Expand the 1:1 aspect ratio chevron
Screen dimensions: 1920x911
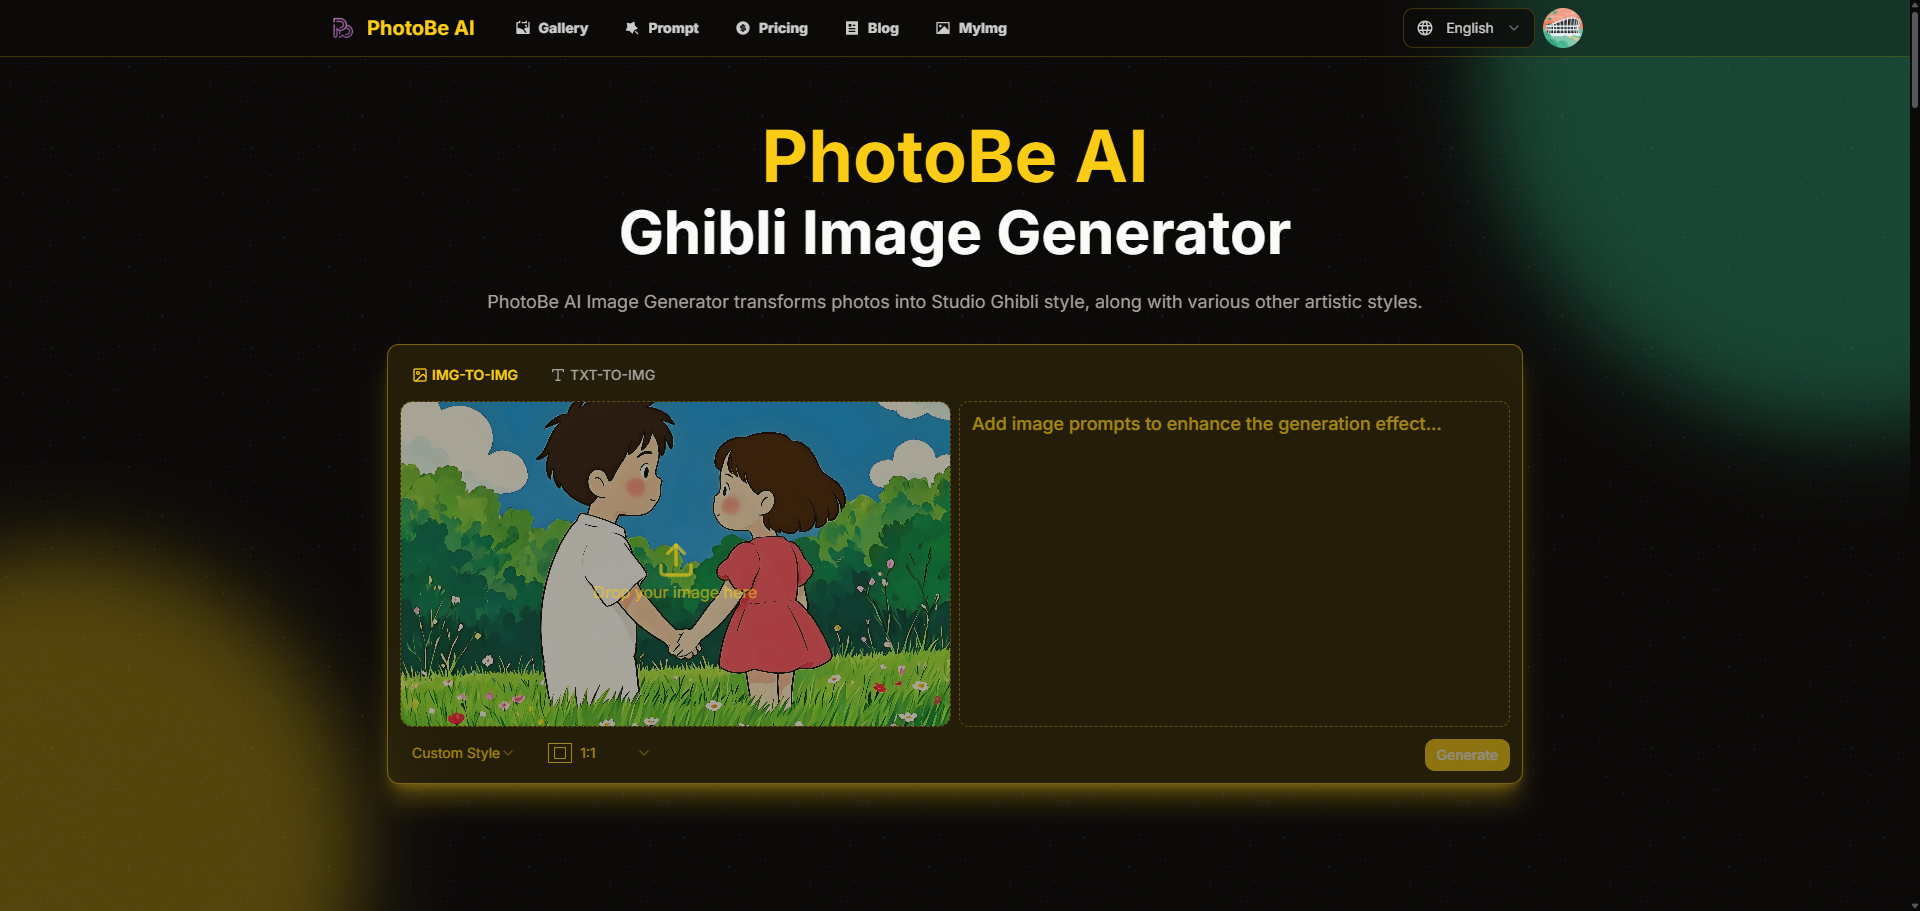pyautogui.click(x=644, y=753)
